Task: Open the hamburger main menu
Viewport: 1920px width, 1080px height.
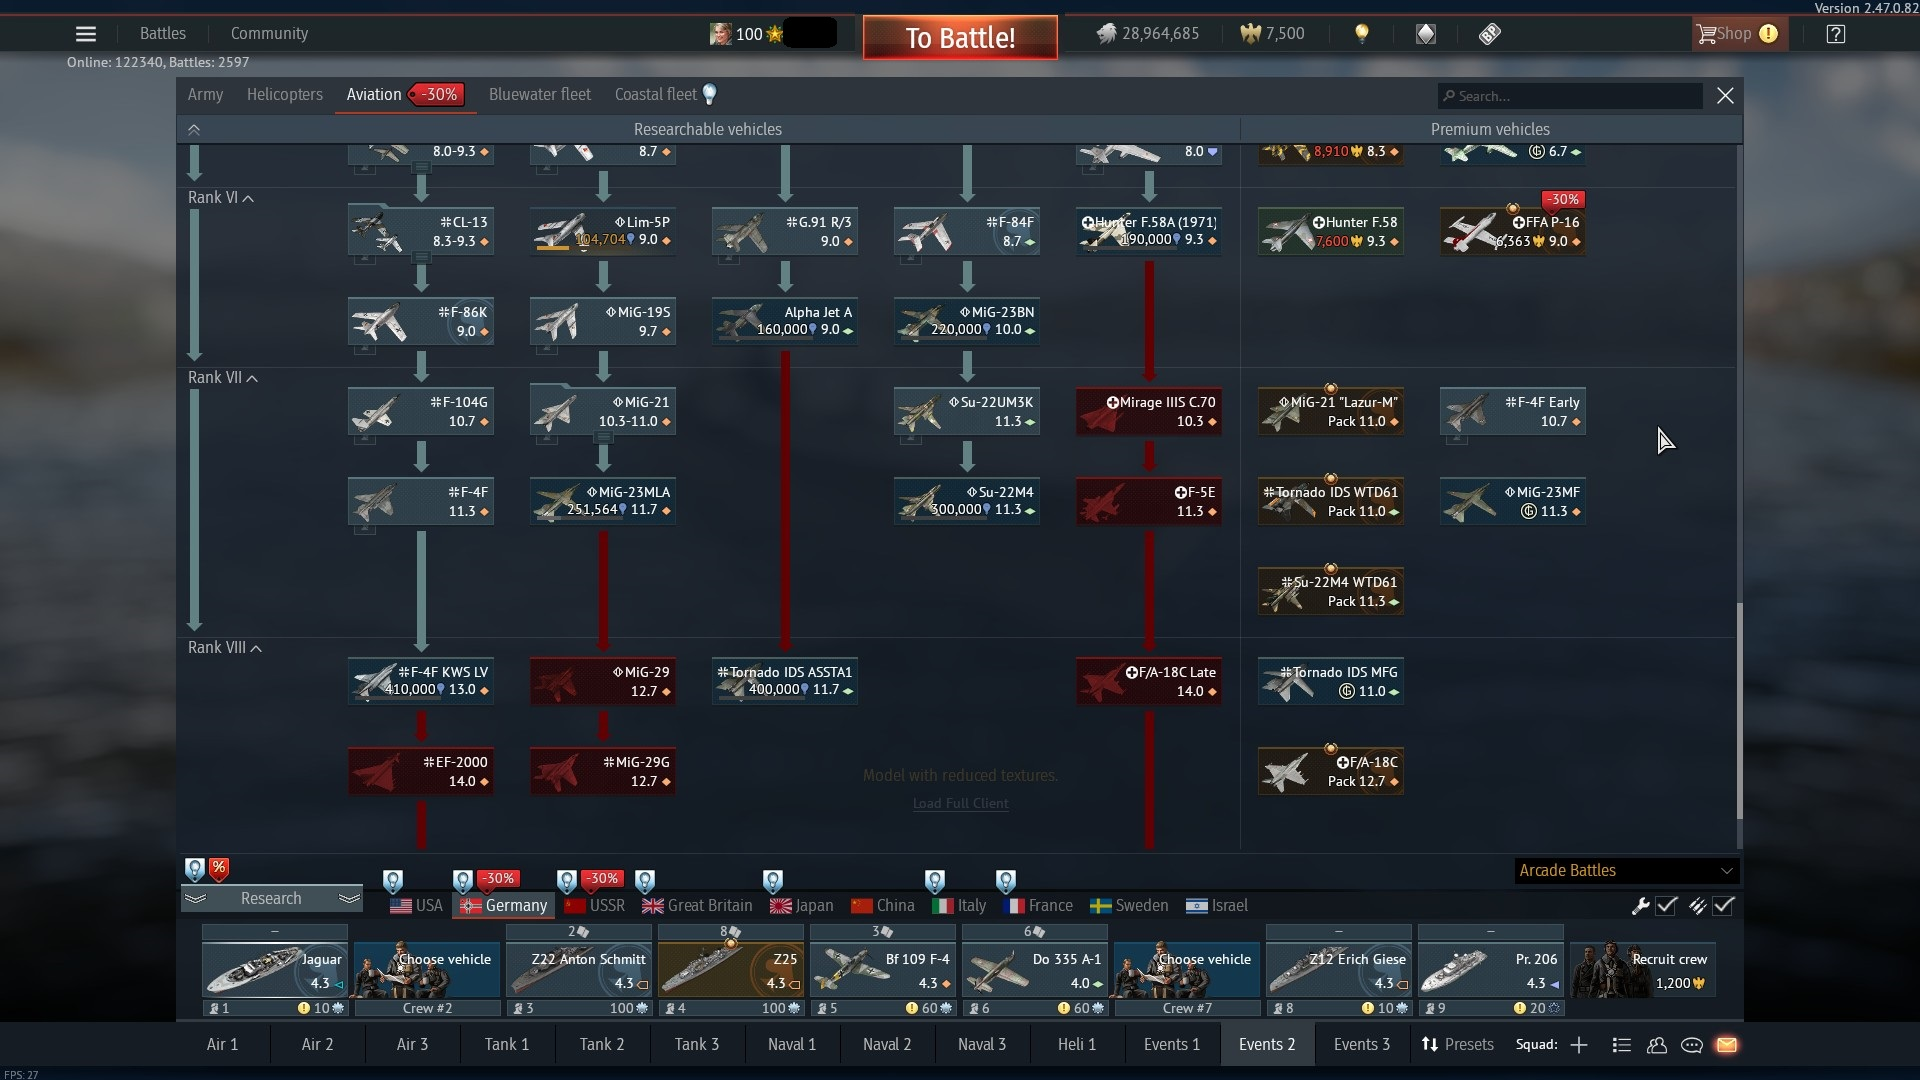Action: pyautogui.click(x=86, y=34)
